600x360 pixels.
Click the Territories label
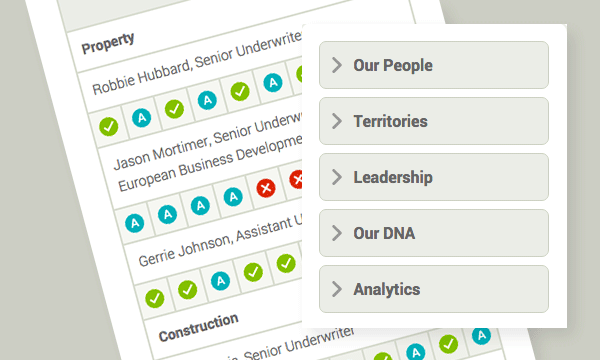(390, 121)
